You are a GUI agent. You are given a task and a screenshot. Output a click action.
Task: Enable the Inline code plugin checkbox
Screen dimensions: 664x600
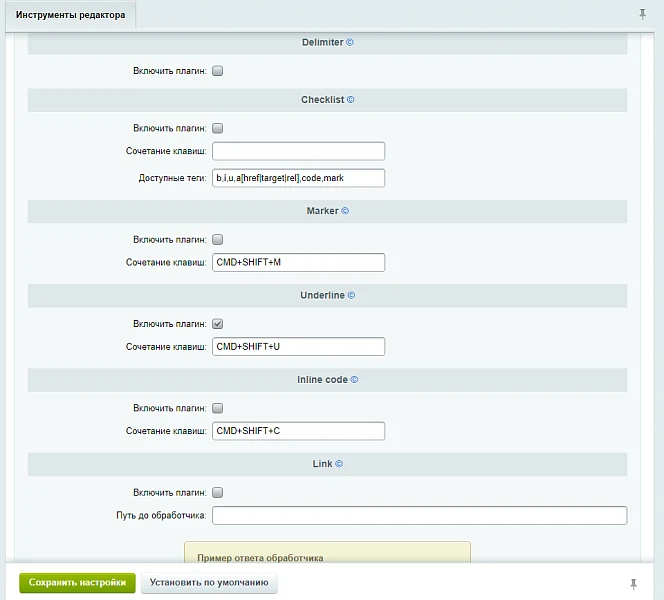218,408
